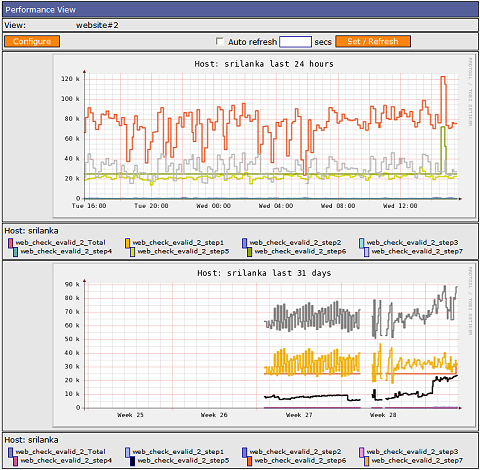Click the web_check_evalid_2_step5 swatch in the 31-day legend
The height and width of the screenshot is (470, 480).
click(x=132, y=461)
